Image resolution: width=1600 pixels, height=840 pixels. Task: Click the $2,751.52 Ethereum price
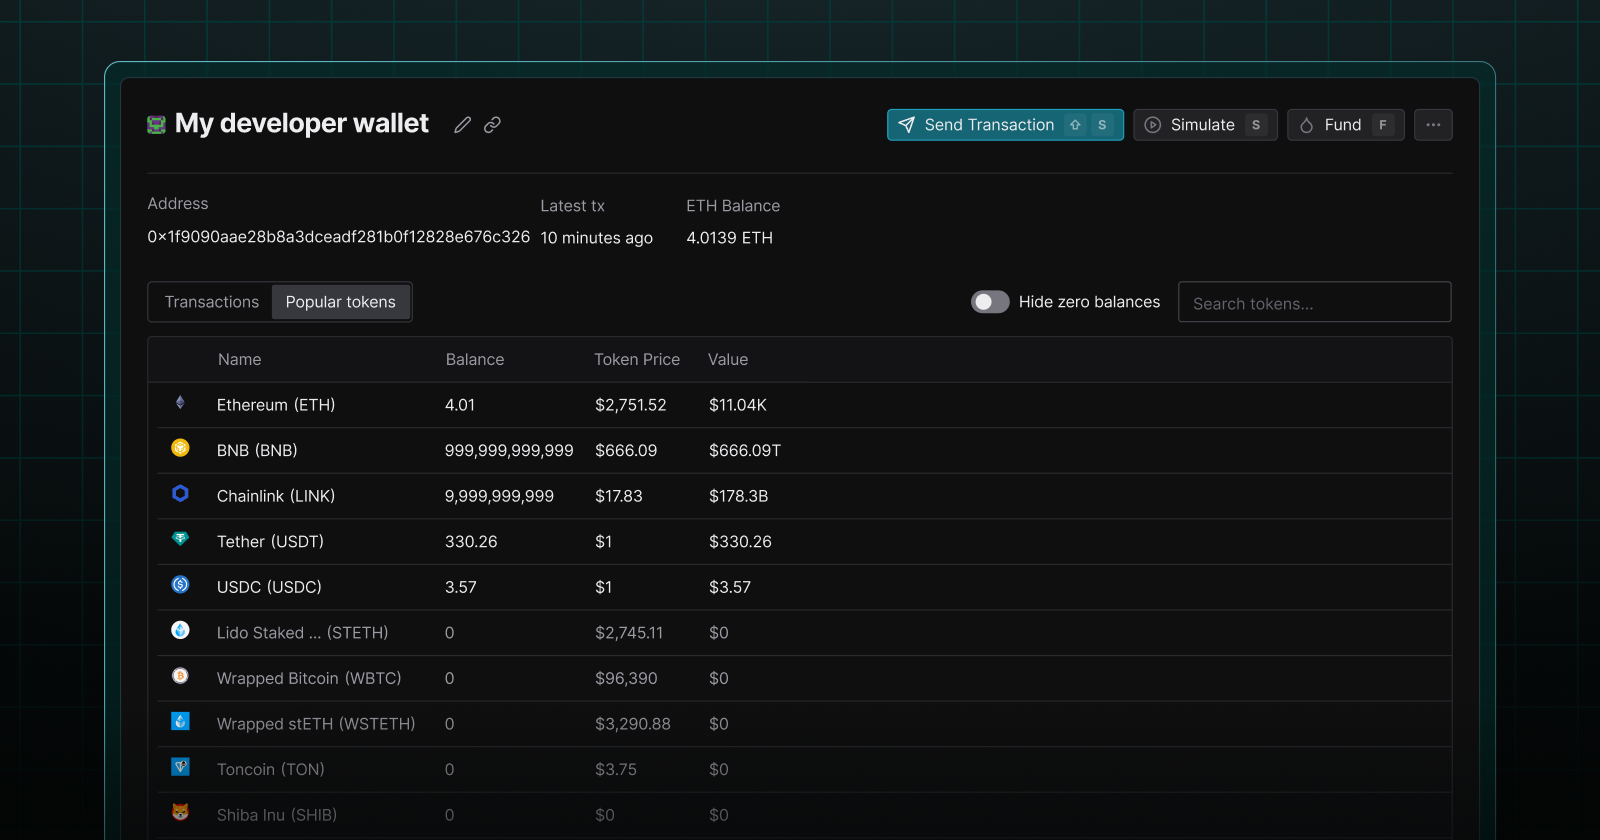tap(631, 405)
